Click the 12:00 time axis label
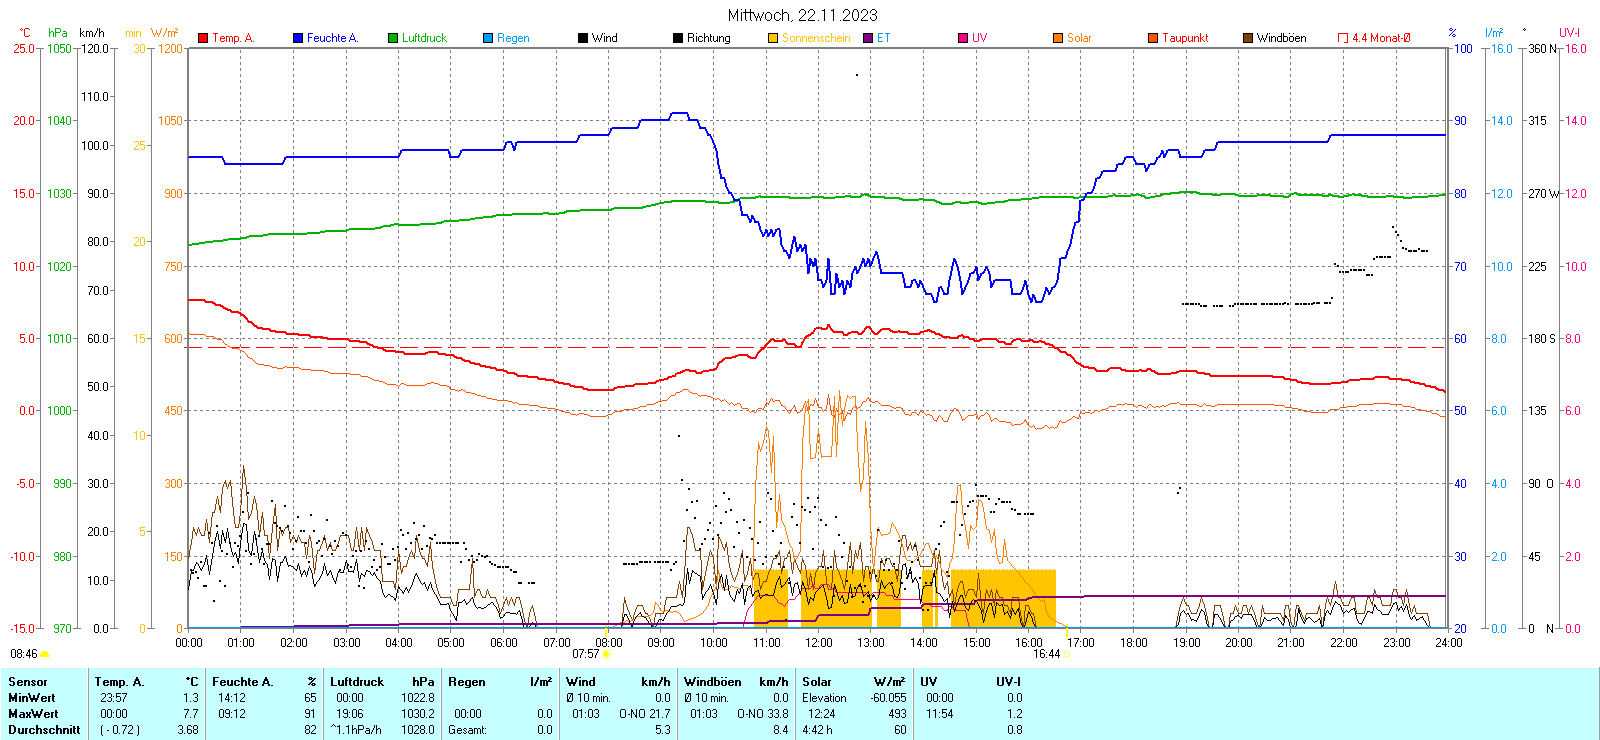Image resolution: width=1600 pixels, height=740 pixels. point(819,642)
